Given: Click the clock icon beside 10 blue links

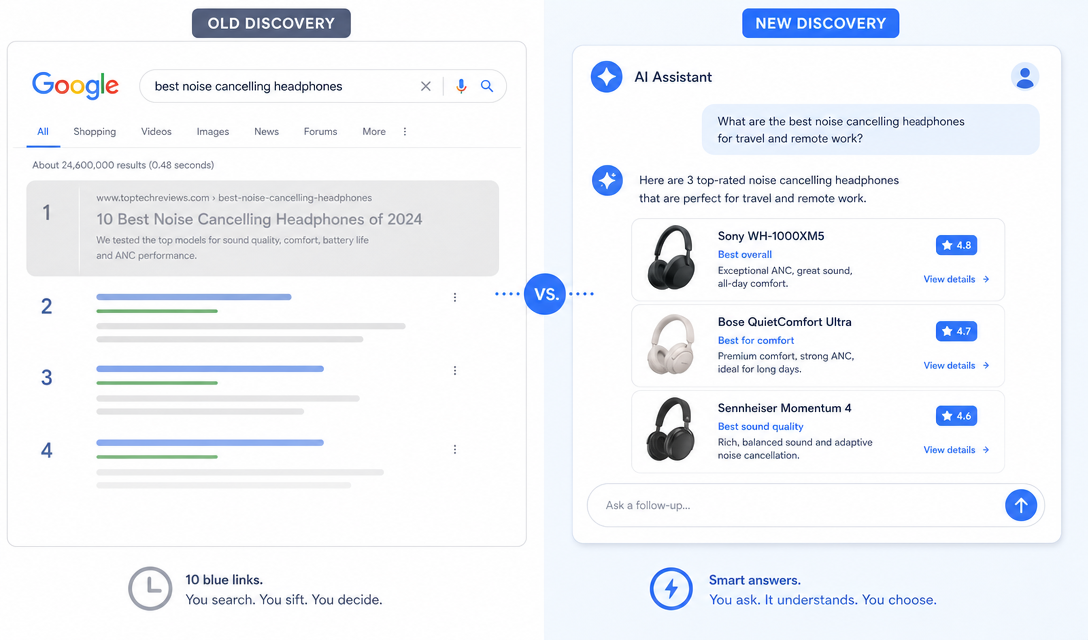Looking at the screenshot, I should (x=150, y=589).
